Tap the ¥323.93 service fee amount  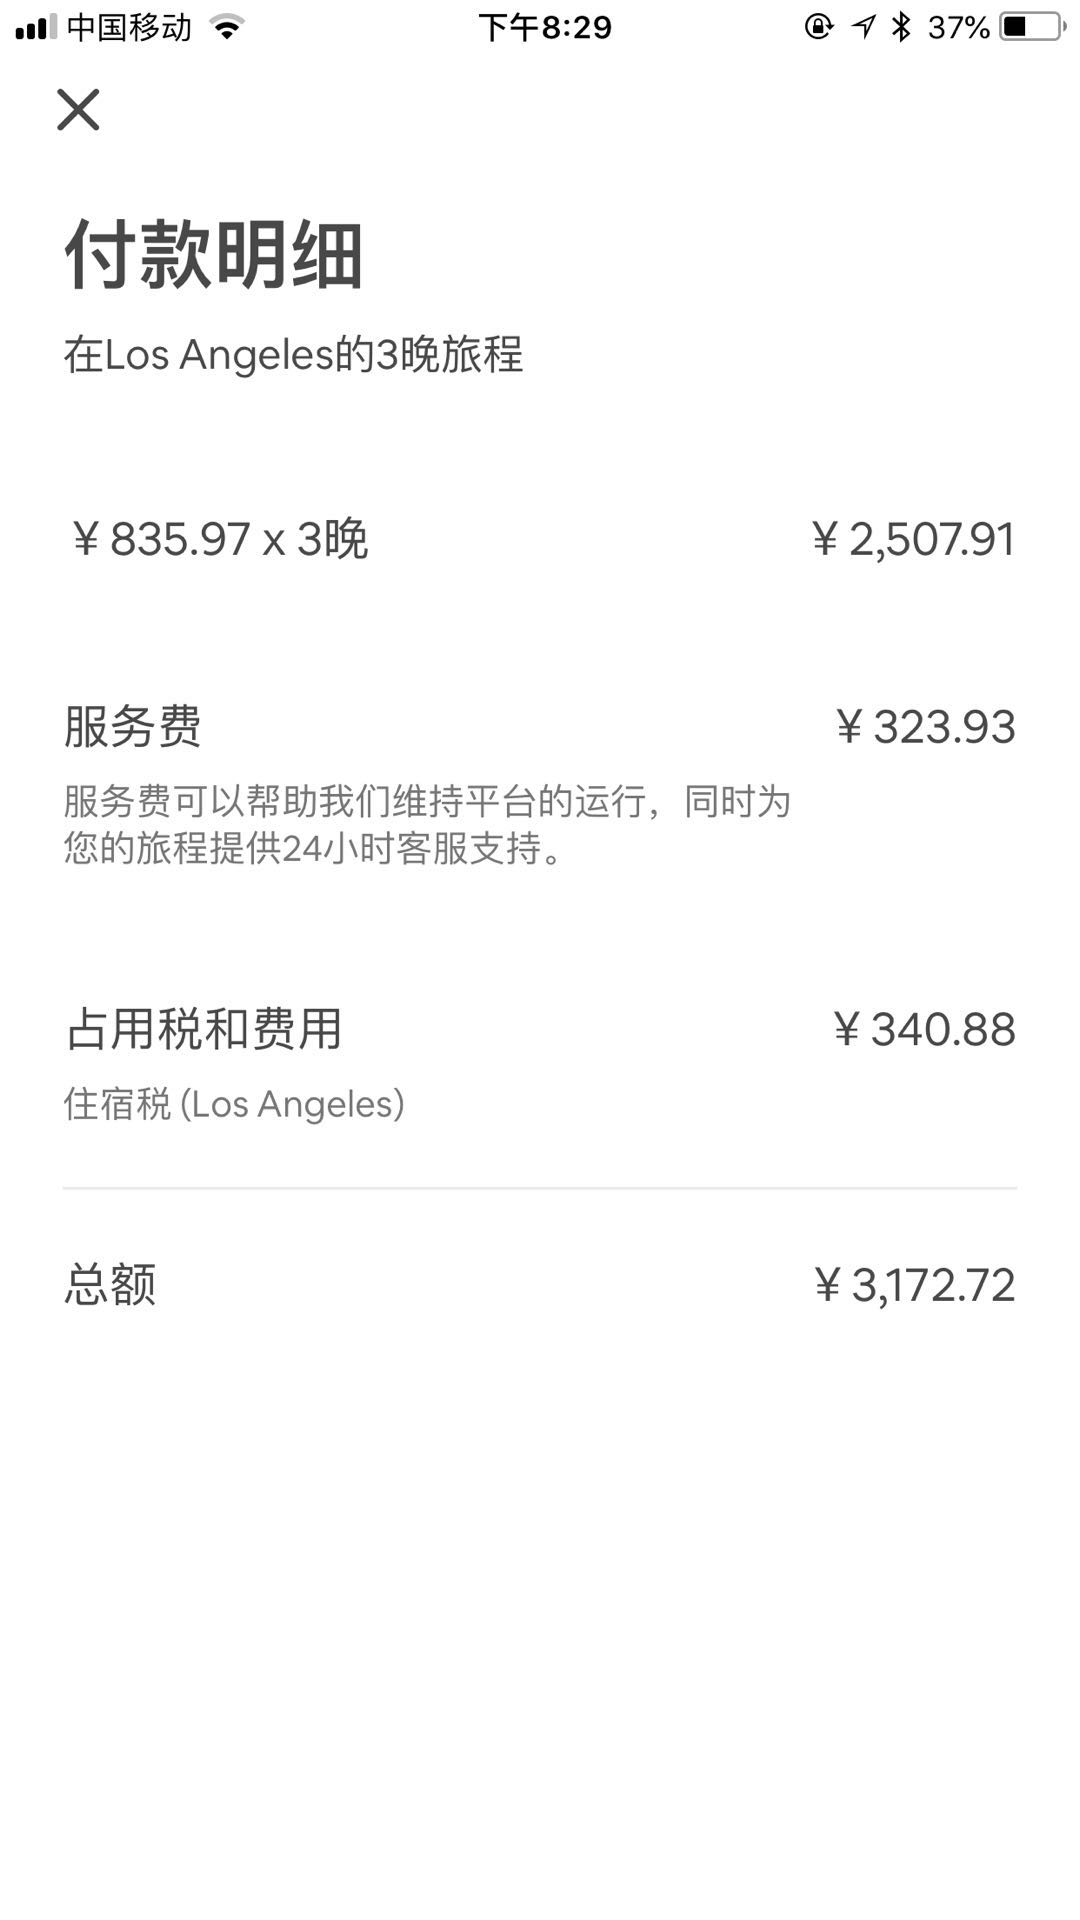pos(925,727)
